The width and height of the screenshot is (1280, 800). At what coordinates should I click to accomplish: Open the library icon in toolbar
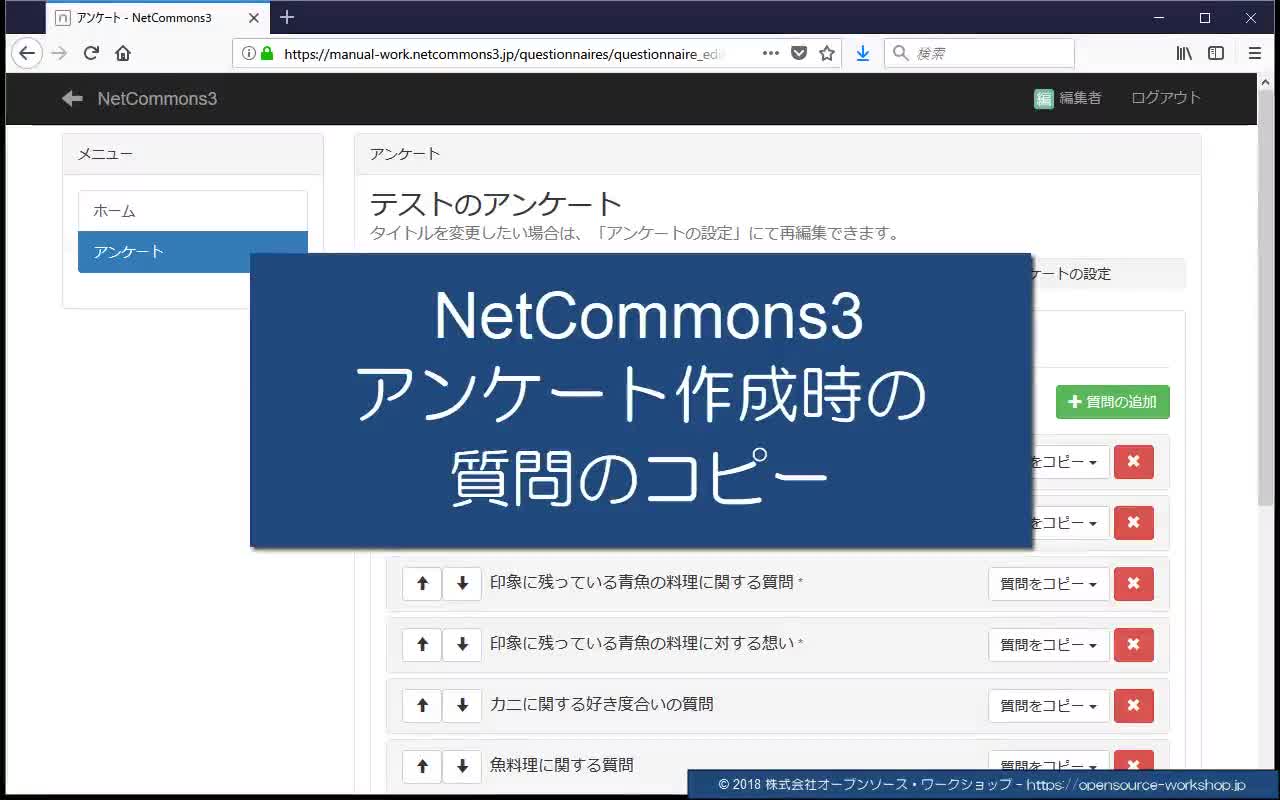(1184, 53)
